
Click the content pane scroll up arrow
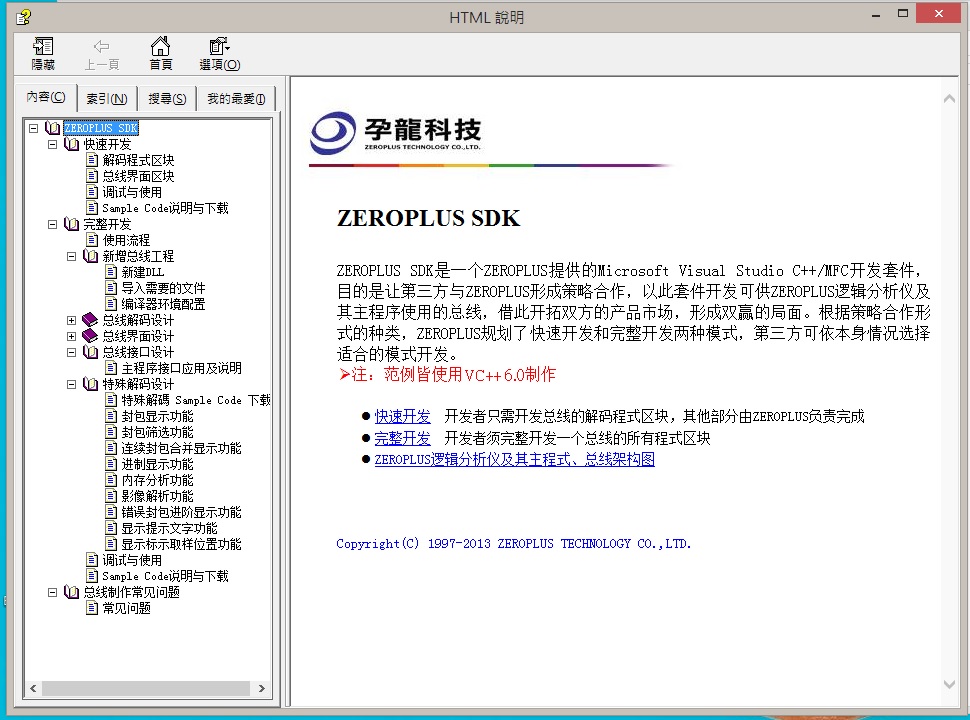pyautogui.click(x=949, y=98)
